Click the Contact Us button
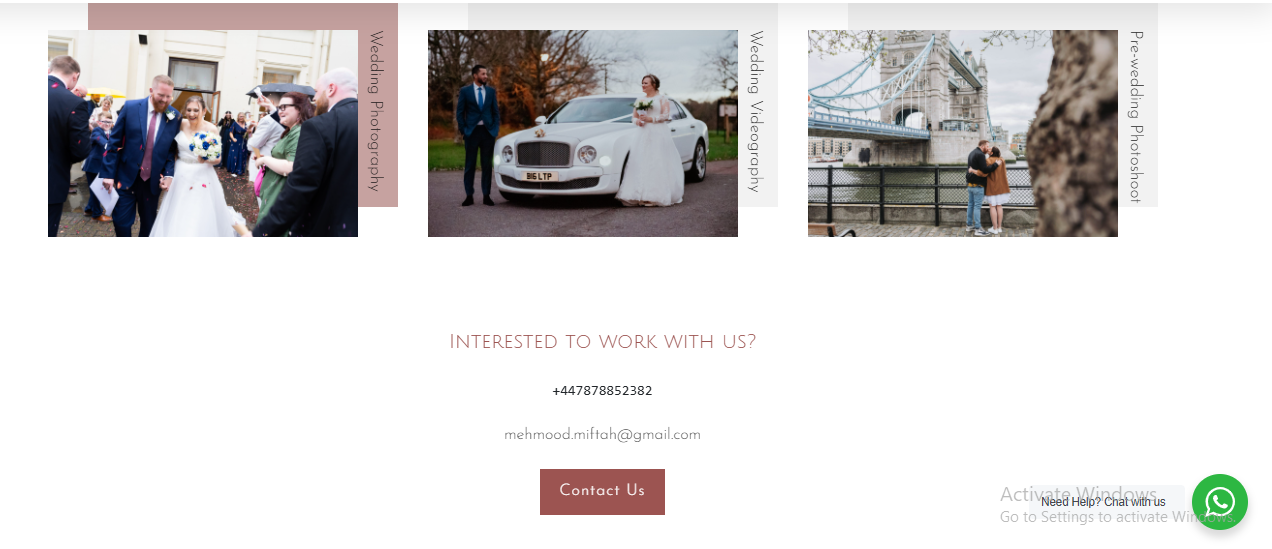 (602, 491)
